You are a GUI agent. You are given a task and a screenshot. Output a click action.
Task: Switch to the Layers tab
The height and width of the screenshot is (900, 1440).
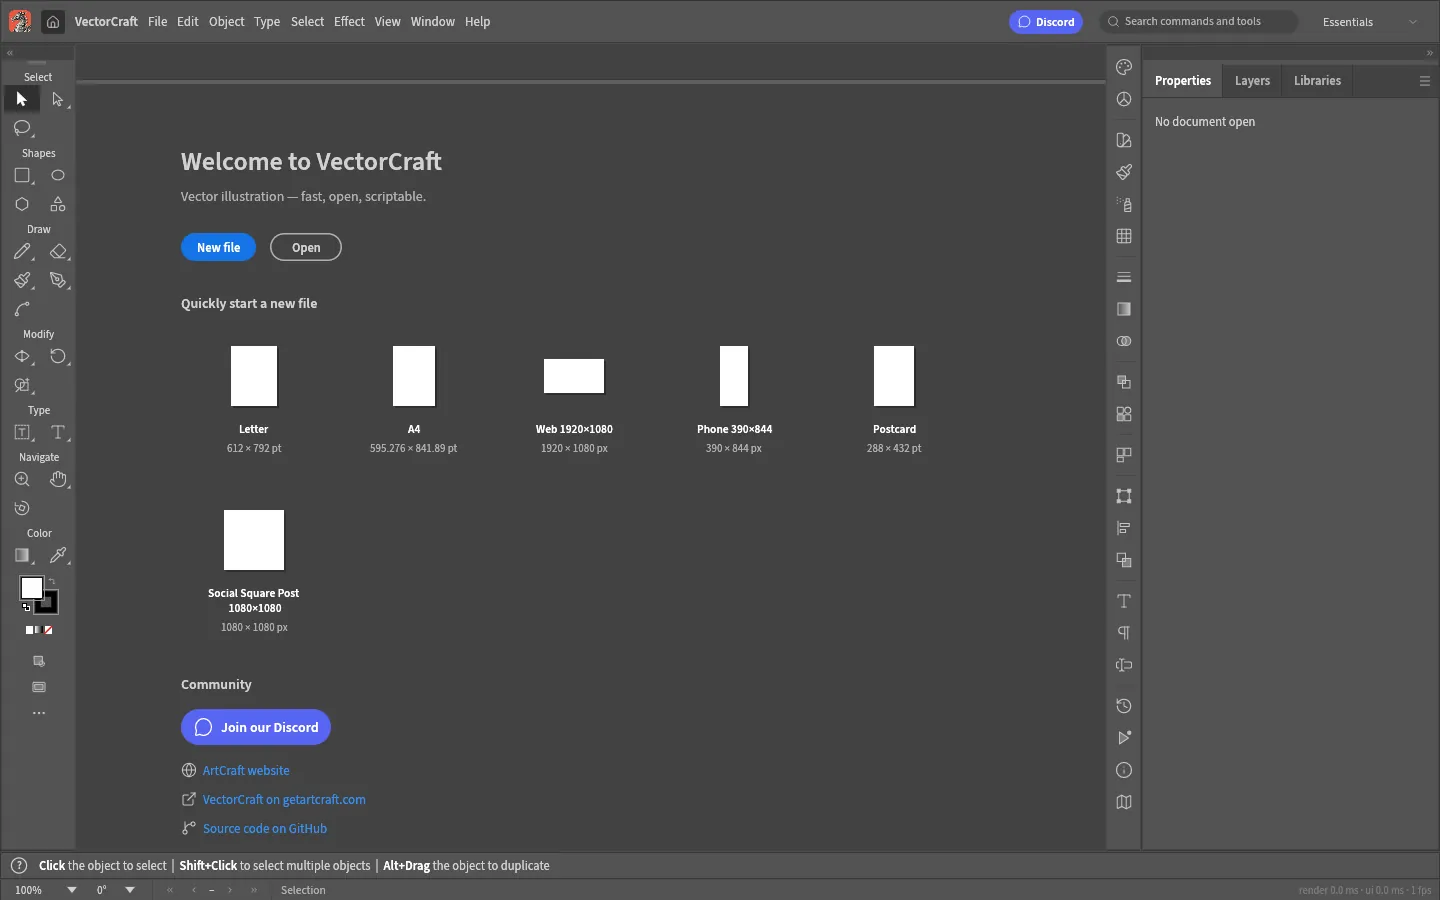[x=1252, y=81]
